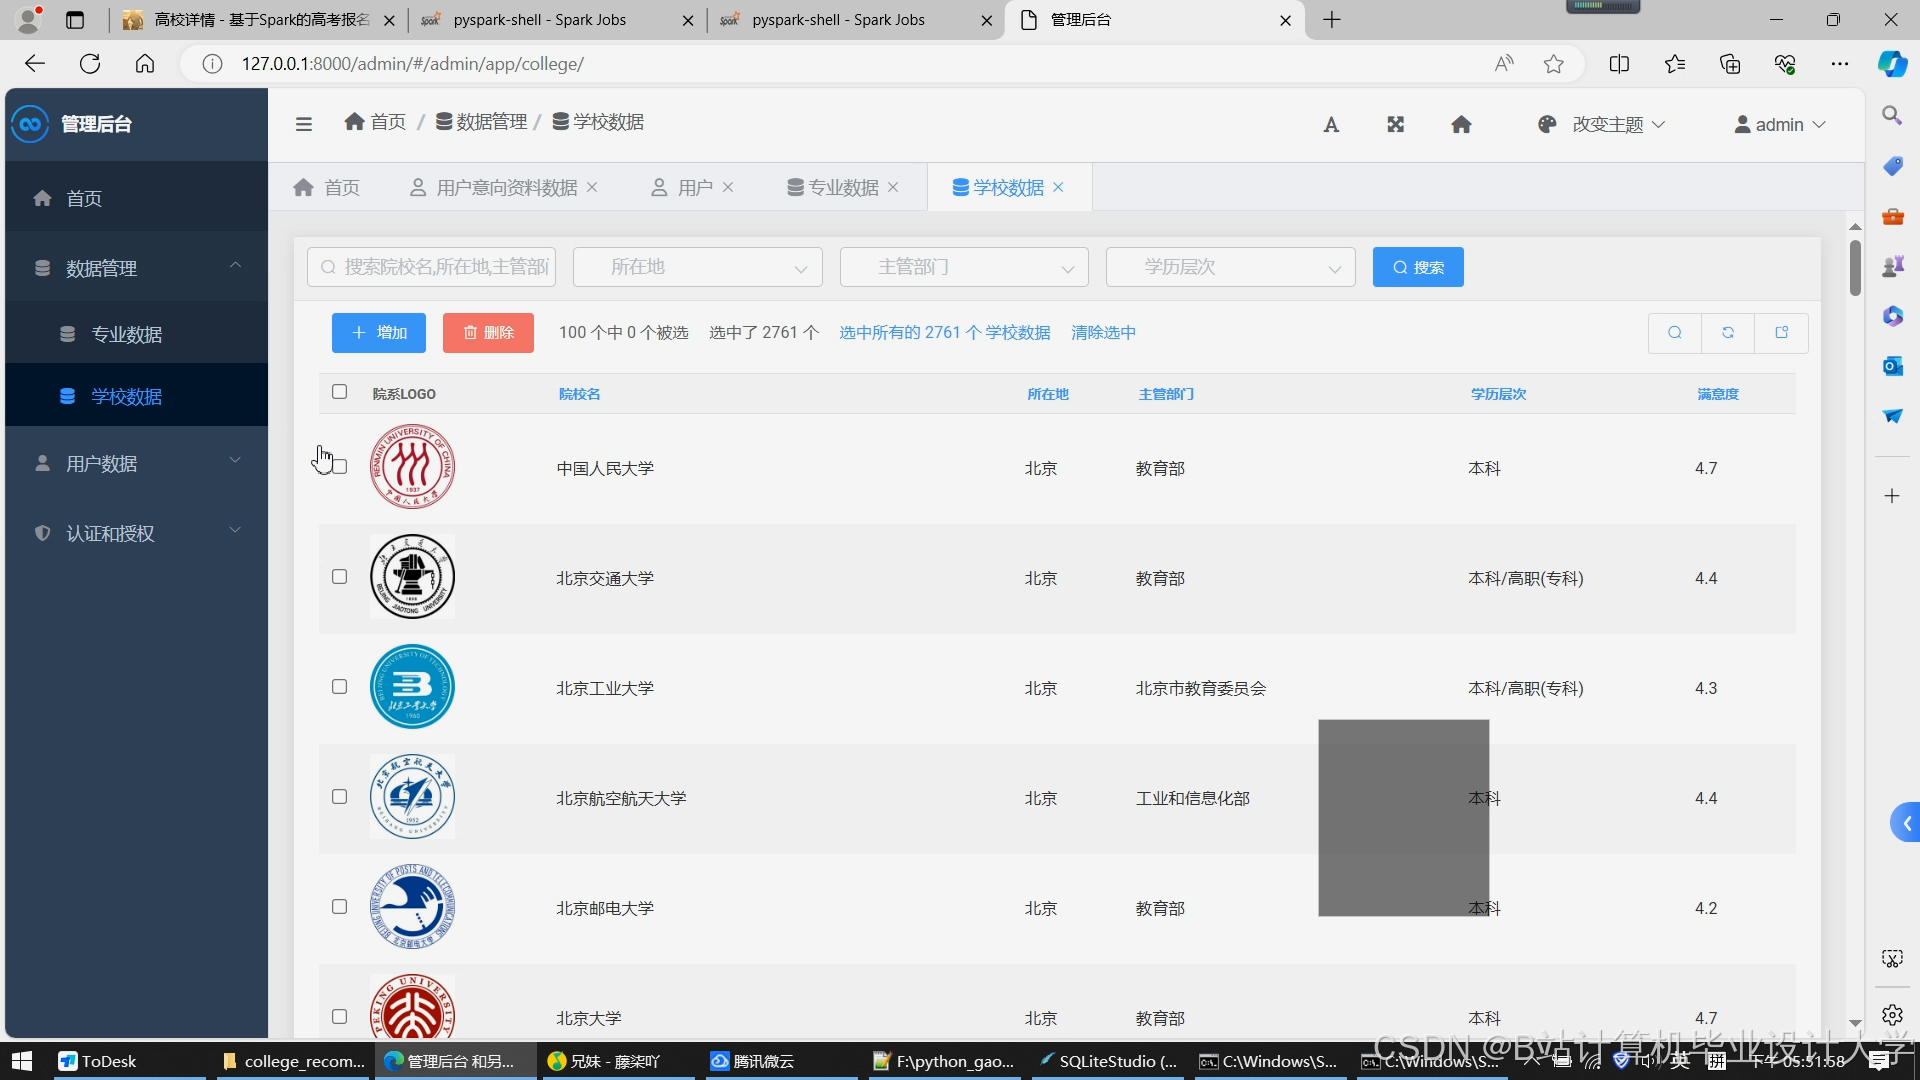The height and width of the screenshot is (1080, 1920).
Task: Click the home icon in top header
Action: click(1461, 125)
